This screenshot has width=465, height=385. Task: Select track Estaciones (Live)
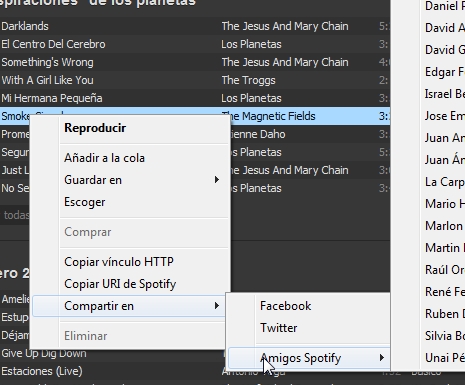tap(42, 371)
